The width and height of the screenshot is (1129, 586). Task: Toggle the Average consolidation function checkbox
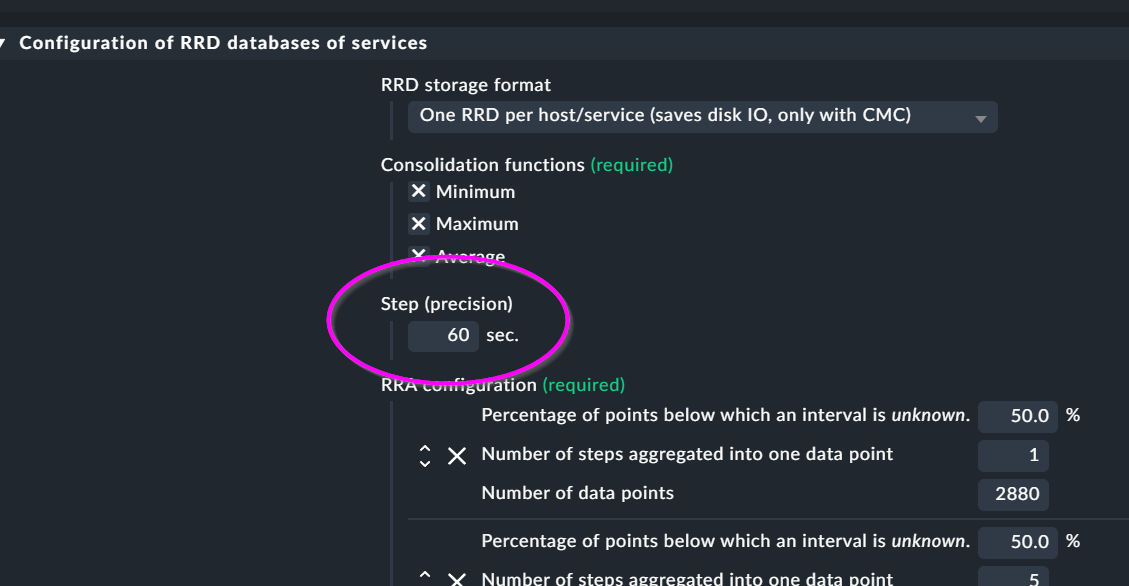pos(418,255)
